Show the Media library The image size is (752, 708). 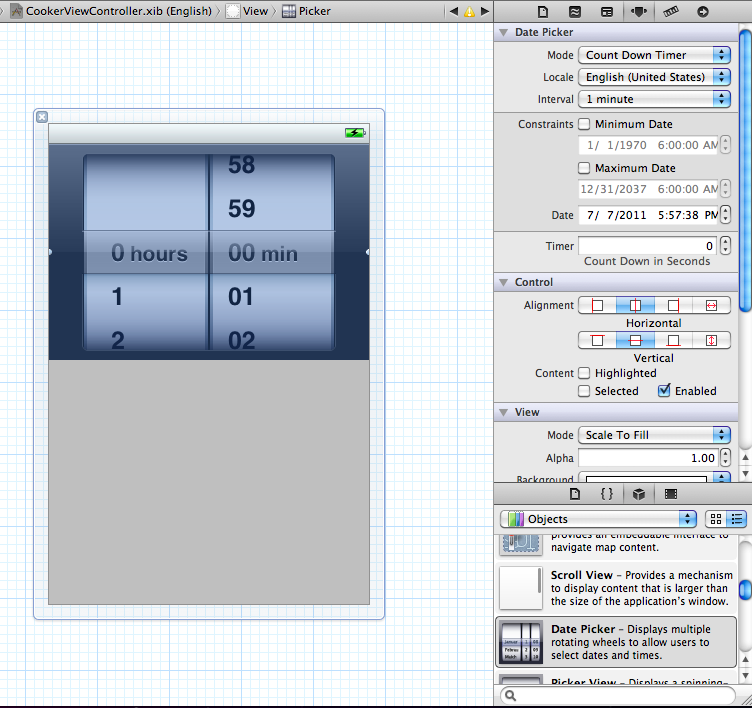pyautogui.click(x=671, y=494)
